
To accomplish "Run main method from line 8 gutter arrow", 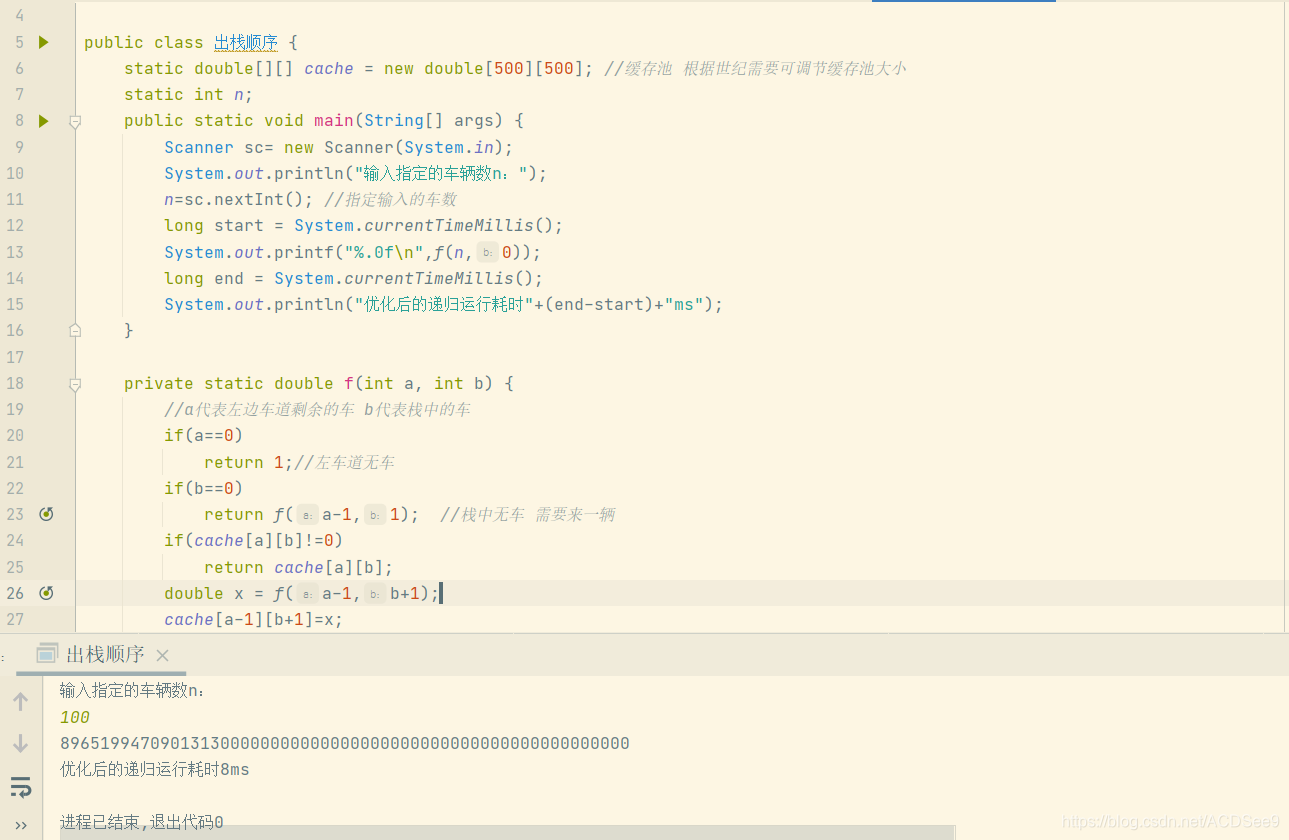I will (43, 121).
